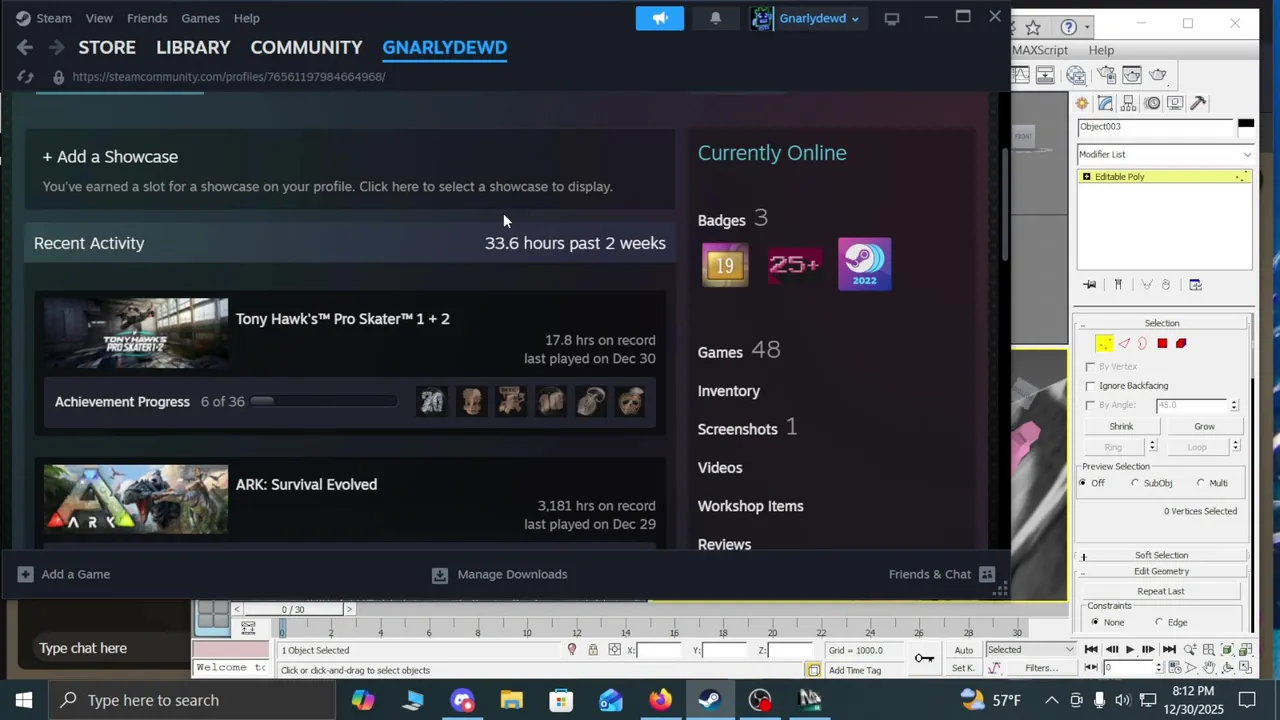Click Shrink selection button
1280x720 pixels.
[x=1121, y=426]
